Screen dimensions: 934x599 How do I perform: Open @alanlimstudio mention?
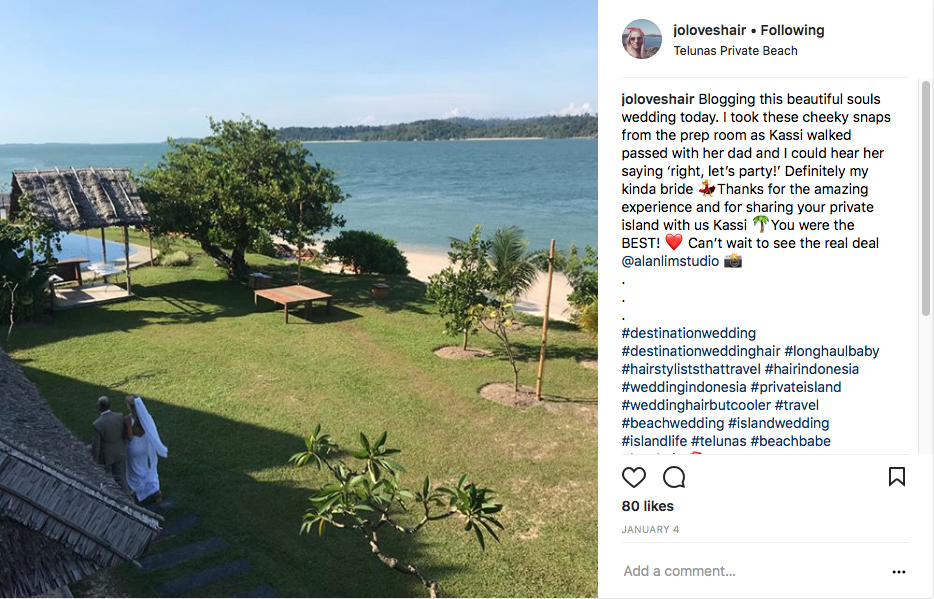[670, 261]
